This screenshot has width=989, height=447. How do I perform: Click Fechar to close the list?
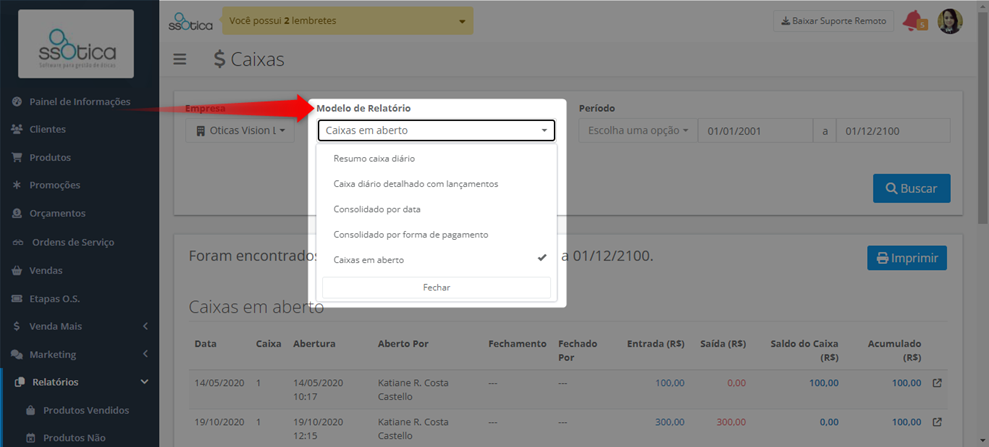point(436,287)
